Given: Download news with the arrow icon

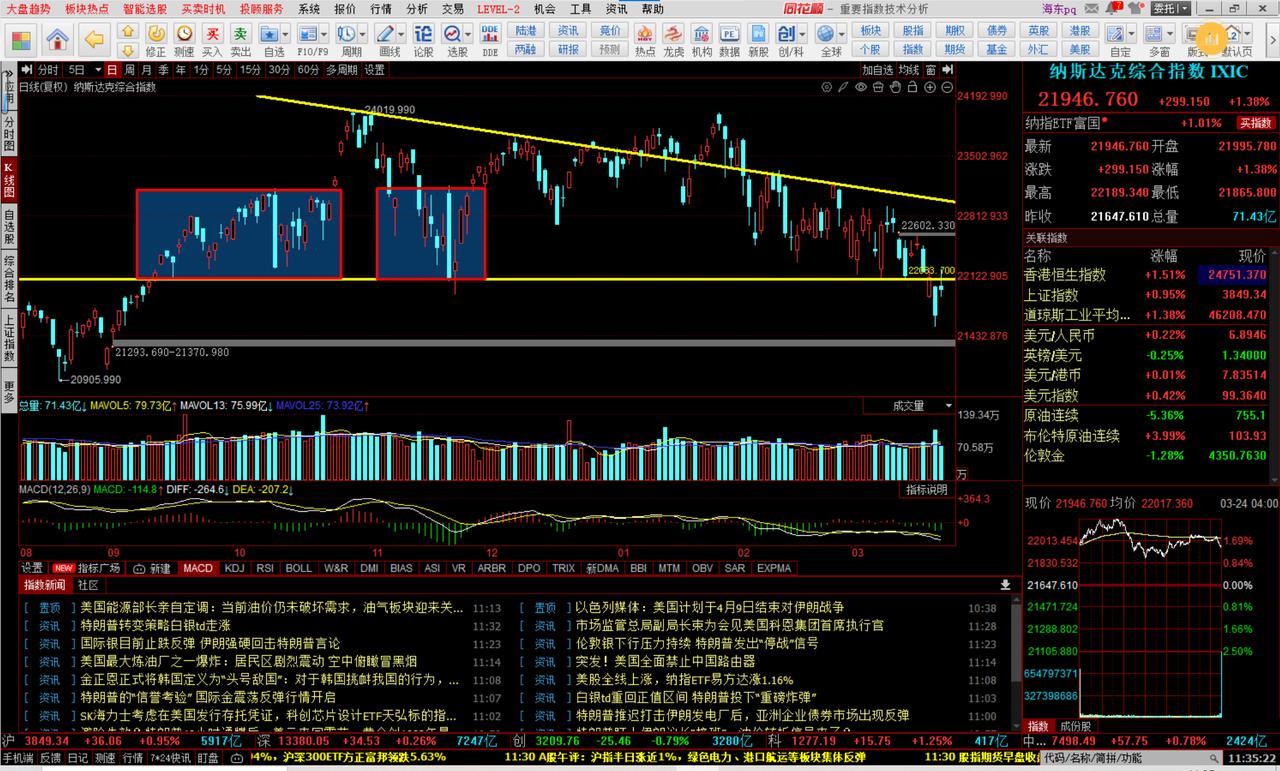Looking at the screenshot, I should click(1005, 585).
